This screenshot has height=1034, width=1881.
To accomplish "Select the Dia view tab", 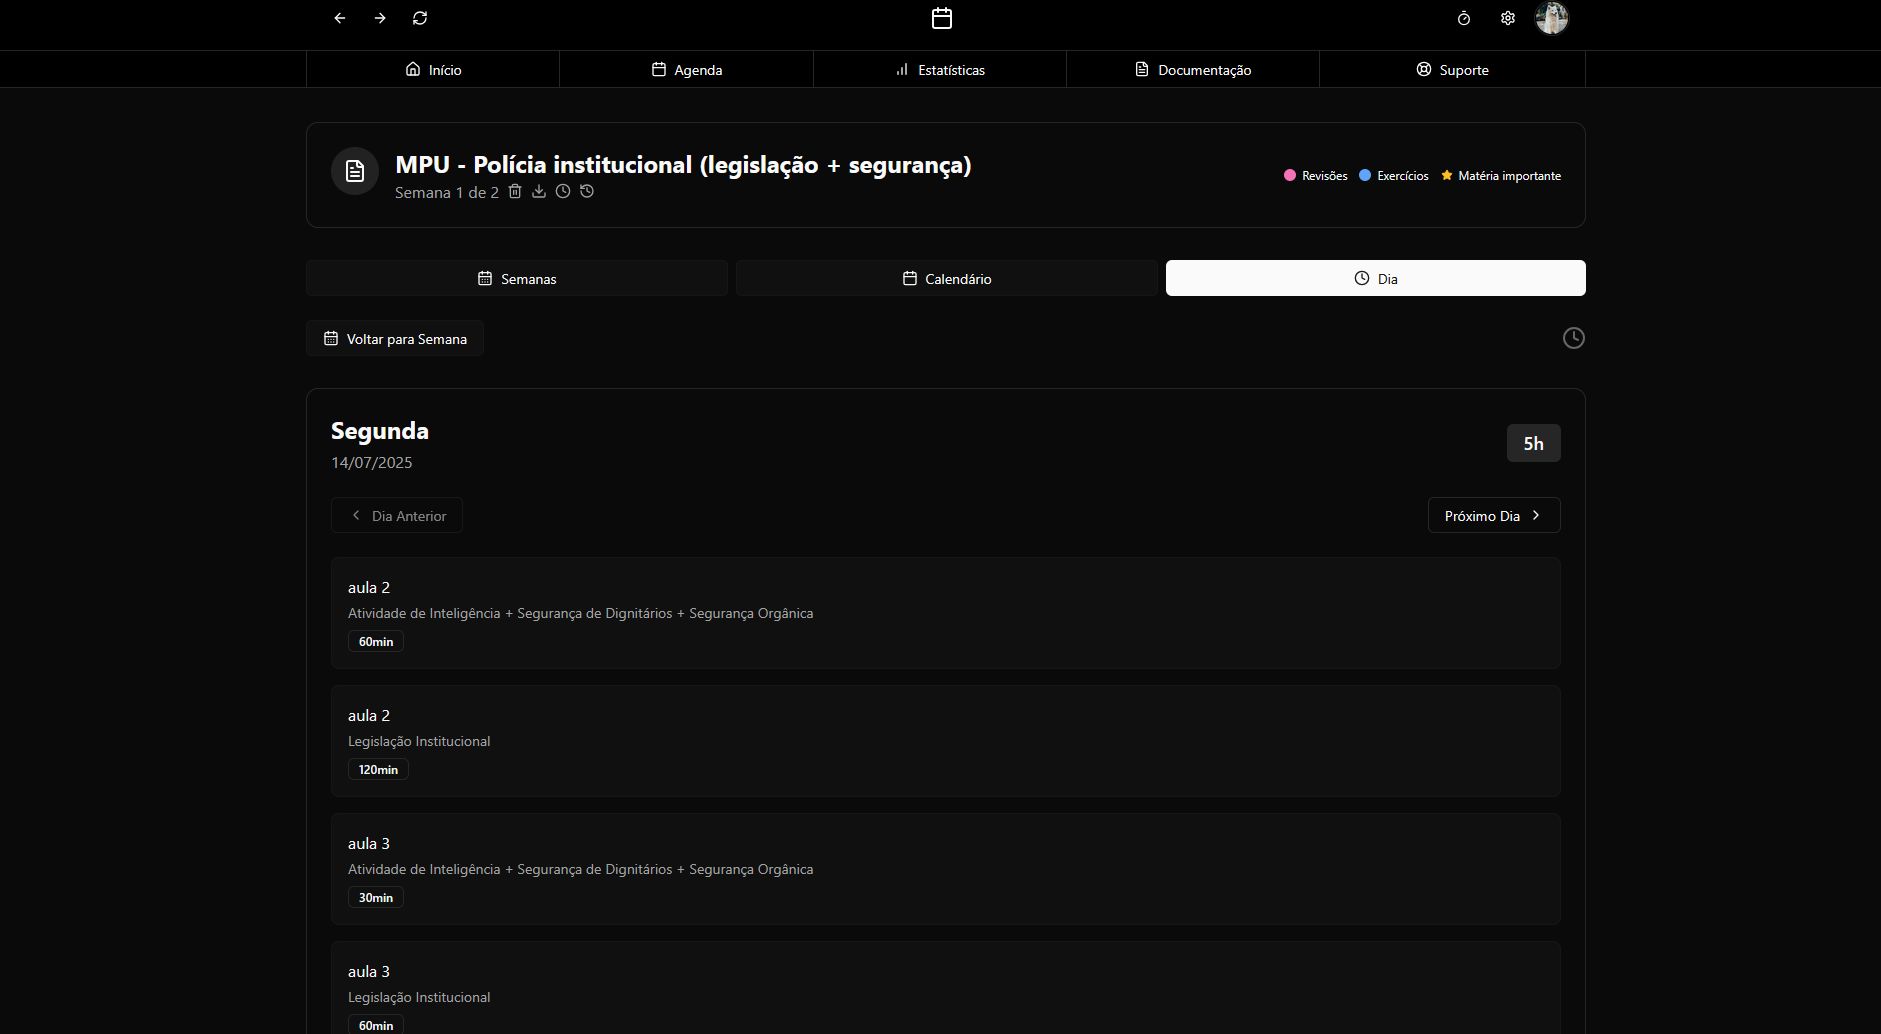I will point(1376,278).
